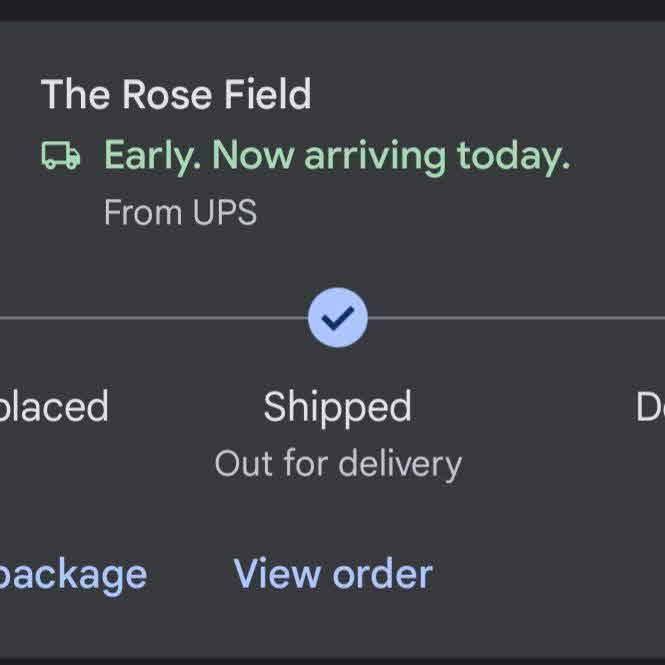Click the blue Shipped checkmark circle

[338, 318]
